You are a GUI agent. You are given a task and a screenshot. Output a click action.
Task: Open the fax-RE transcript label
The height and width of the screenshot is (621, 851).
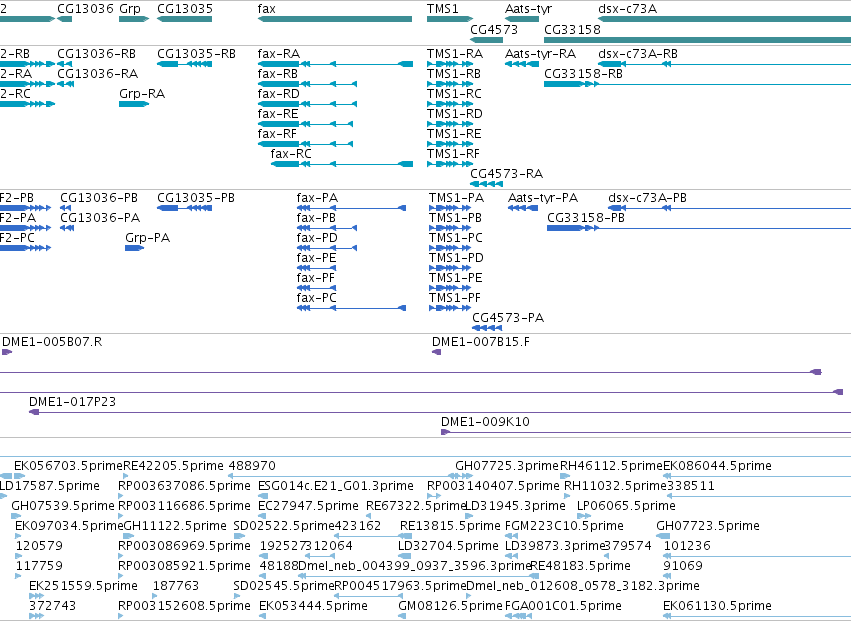coord(278,114)
